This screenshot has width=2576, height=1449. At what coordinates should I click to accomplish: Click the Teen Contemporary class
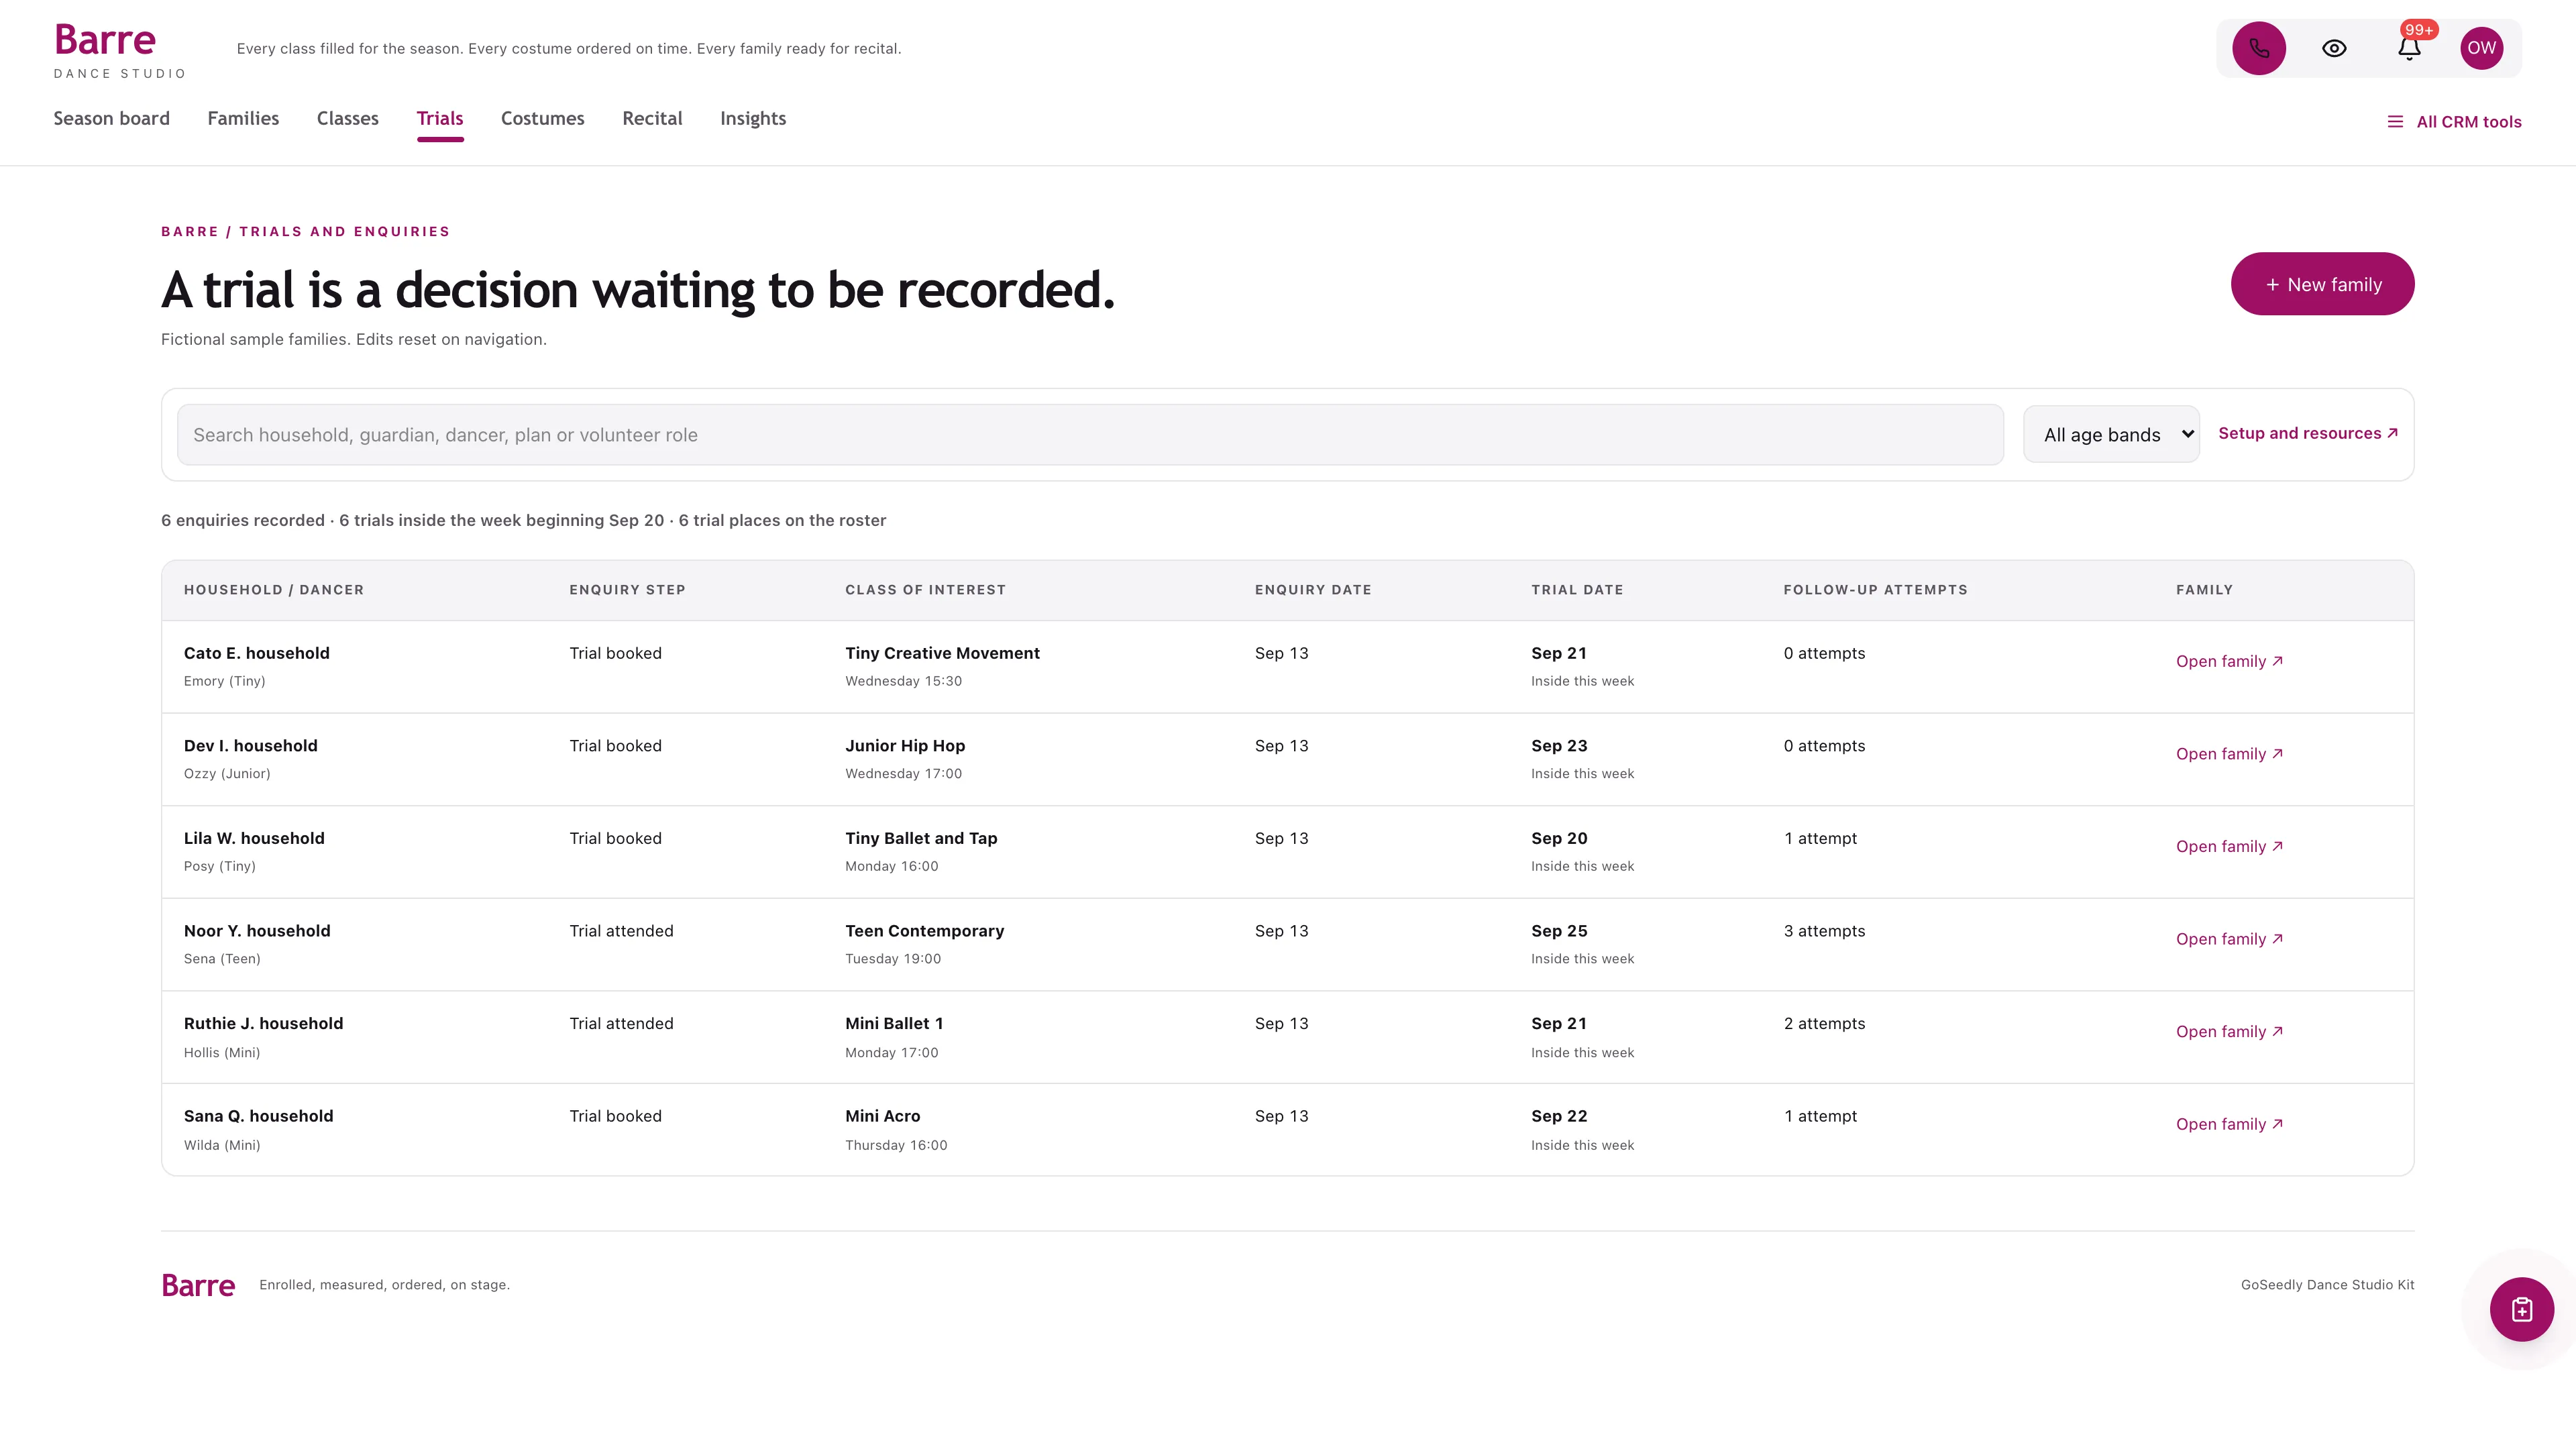pos(924,931)
